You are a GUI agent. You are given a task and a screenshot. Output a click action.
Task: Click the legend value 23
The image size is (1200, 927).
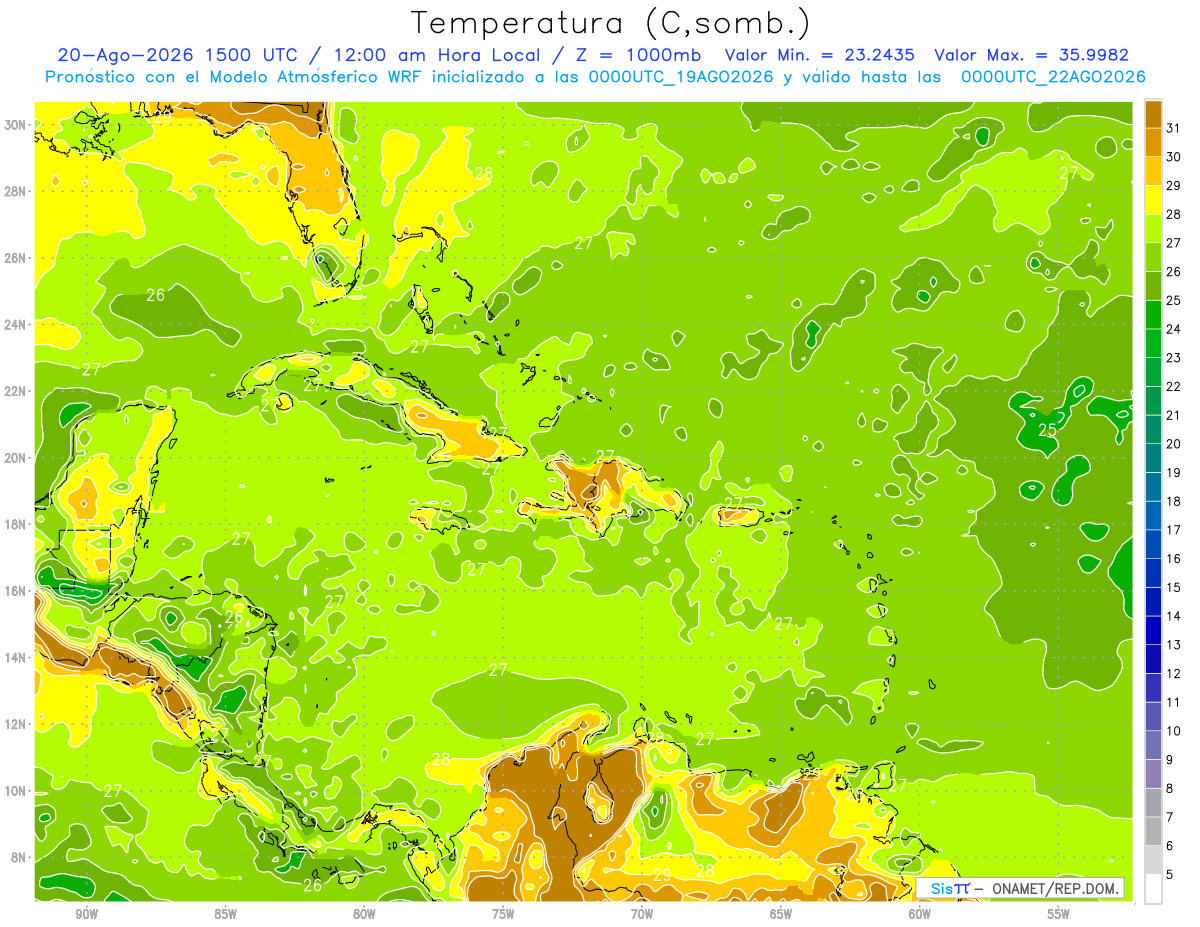1174,357
